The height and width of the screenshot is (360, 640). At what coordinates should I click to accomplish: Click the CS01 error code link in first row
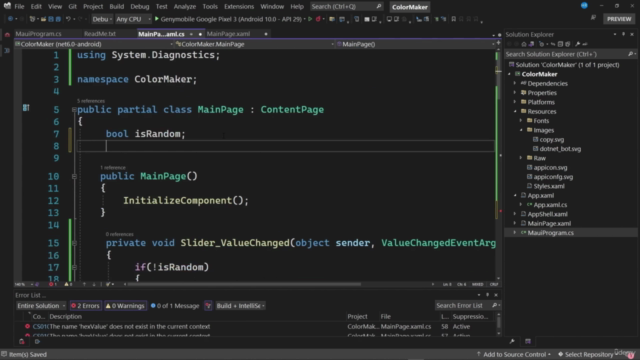coord(40,327)
